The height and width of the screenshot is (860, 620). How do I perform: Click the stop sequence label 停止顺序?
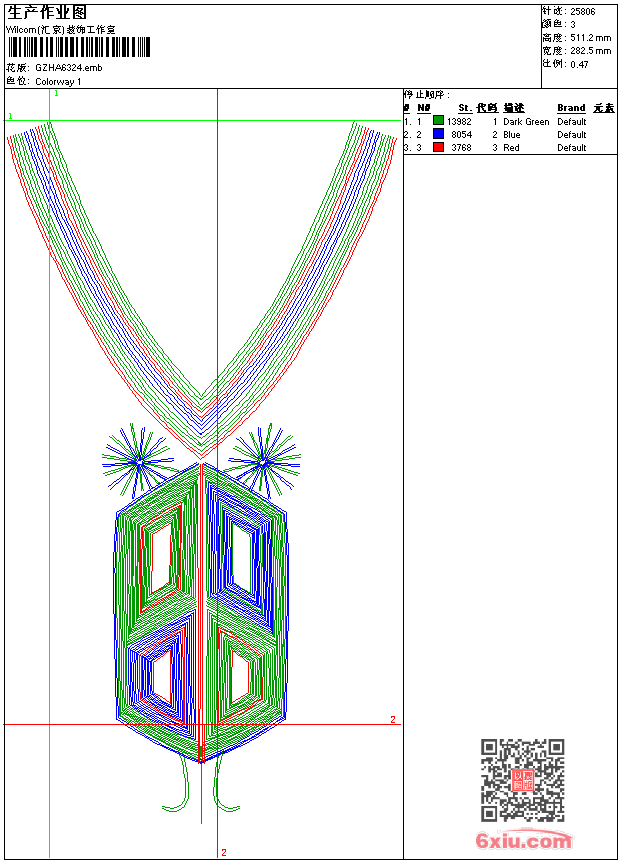[x=427, y=95]
